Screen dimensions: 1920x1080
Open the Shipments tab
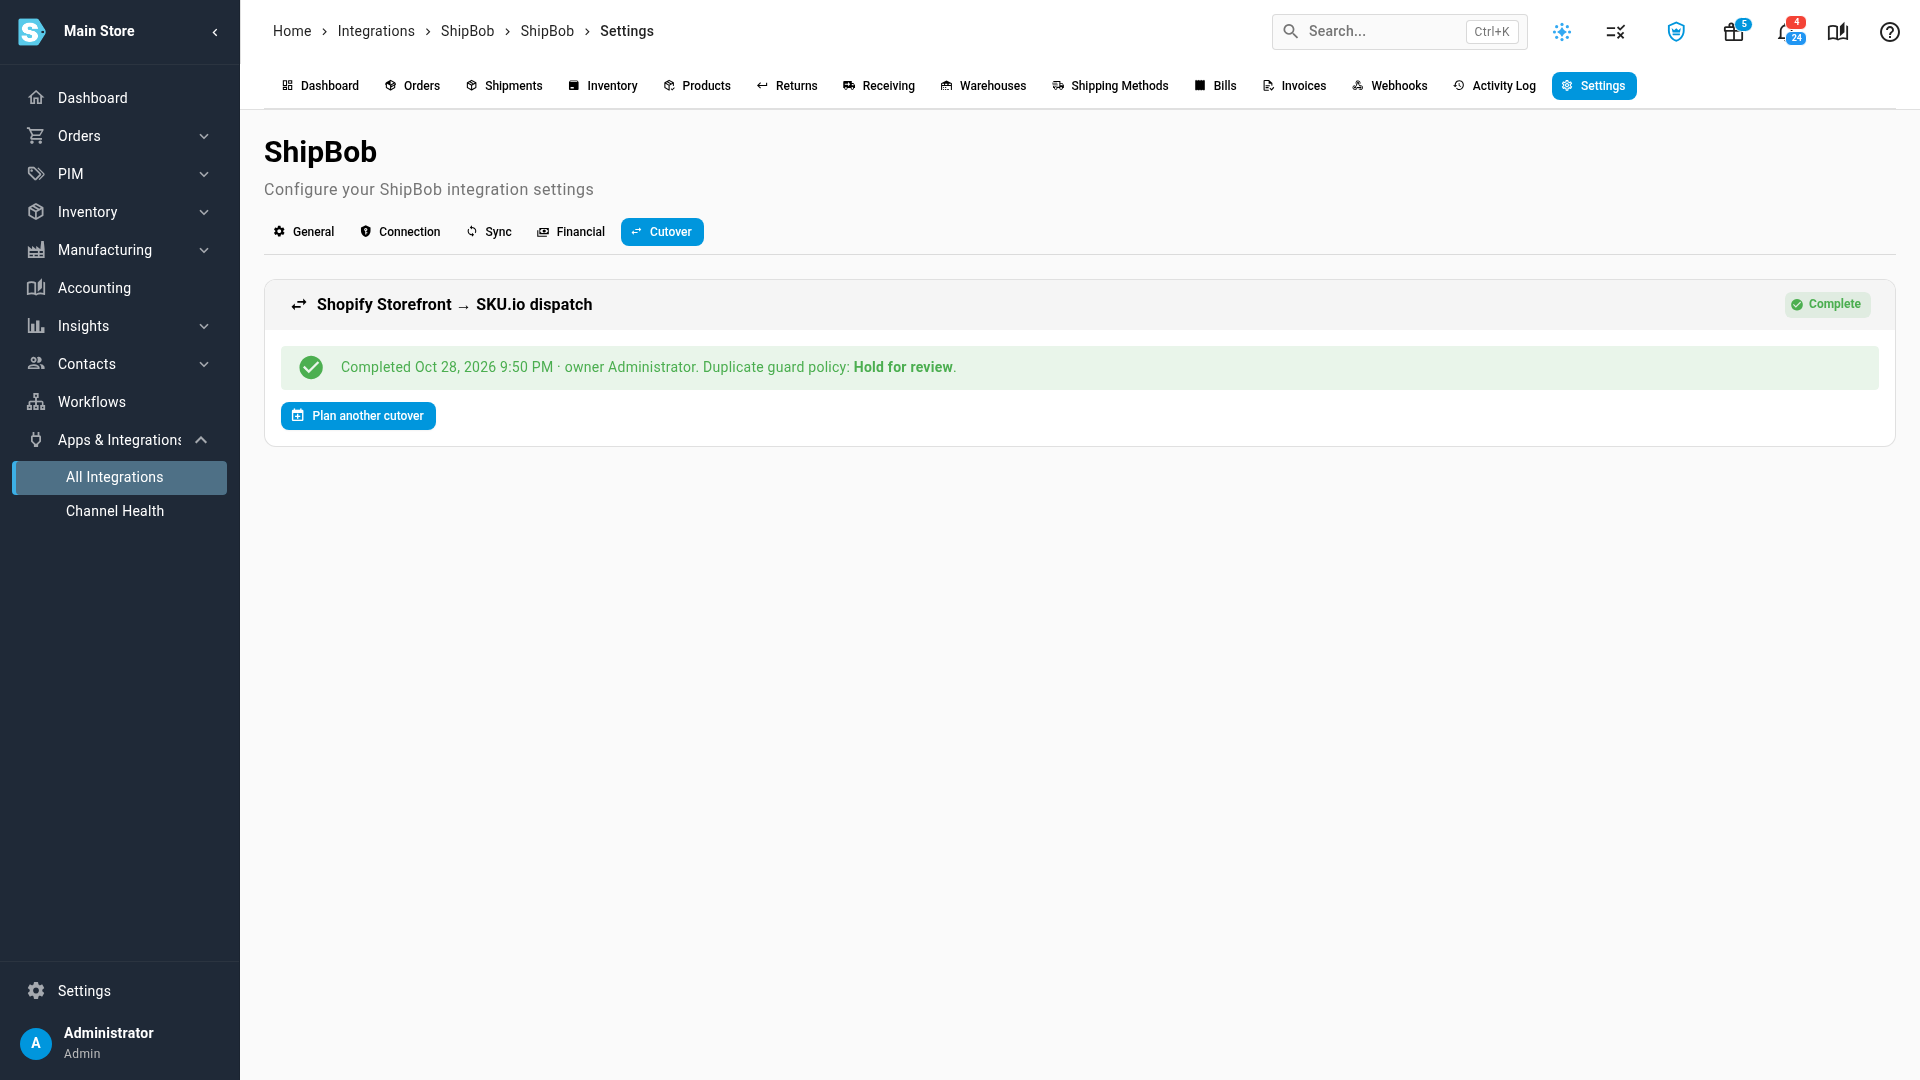click(504, 86)
